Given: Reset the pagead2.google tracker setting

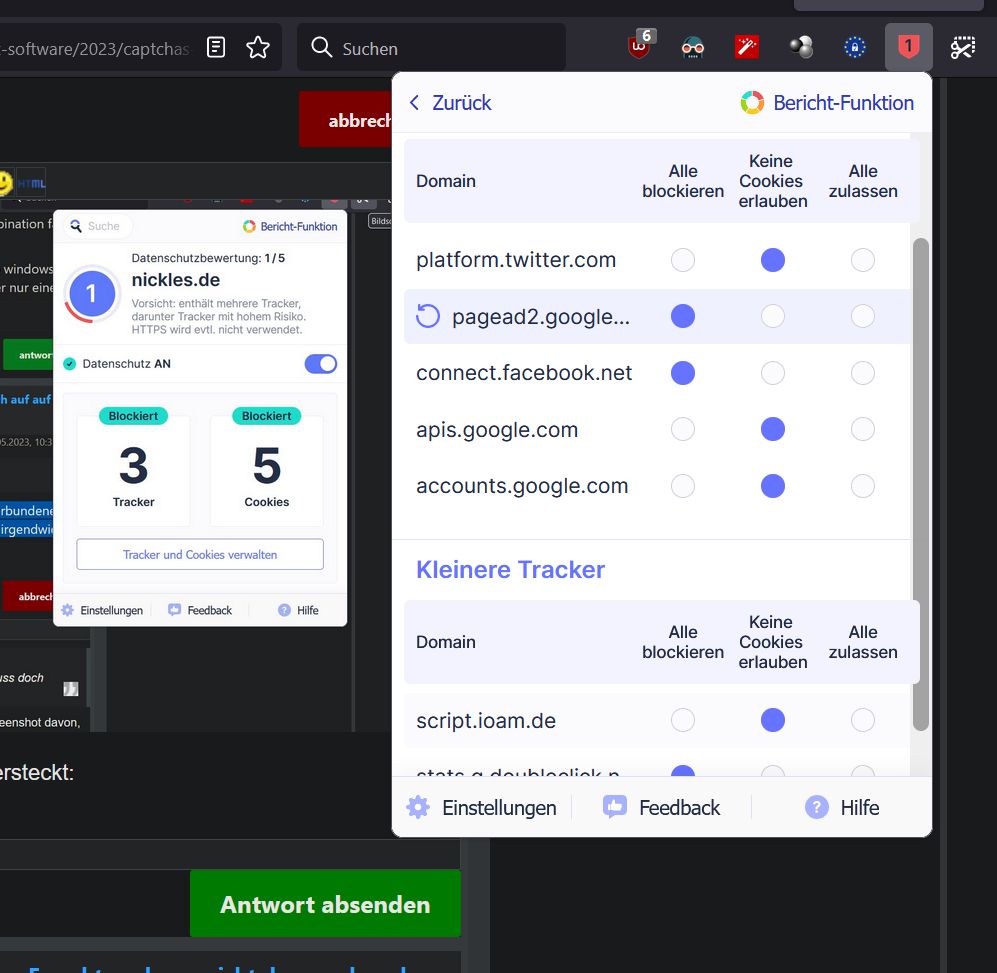Looking at the screenshot, I should (428, 316).
